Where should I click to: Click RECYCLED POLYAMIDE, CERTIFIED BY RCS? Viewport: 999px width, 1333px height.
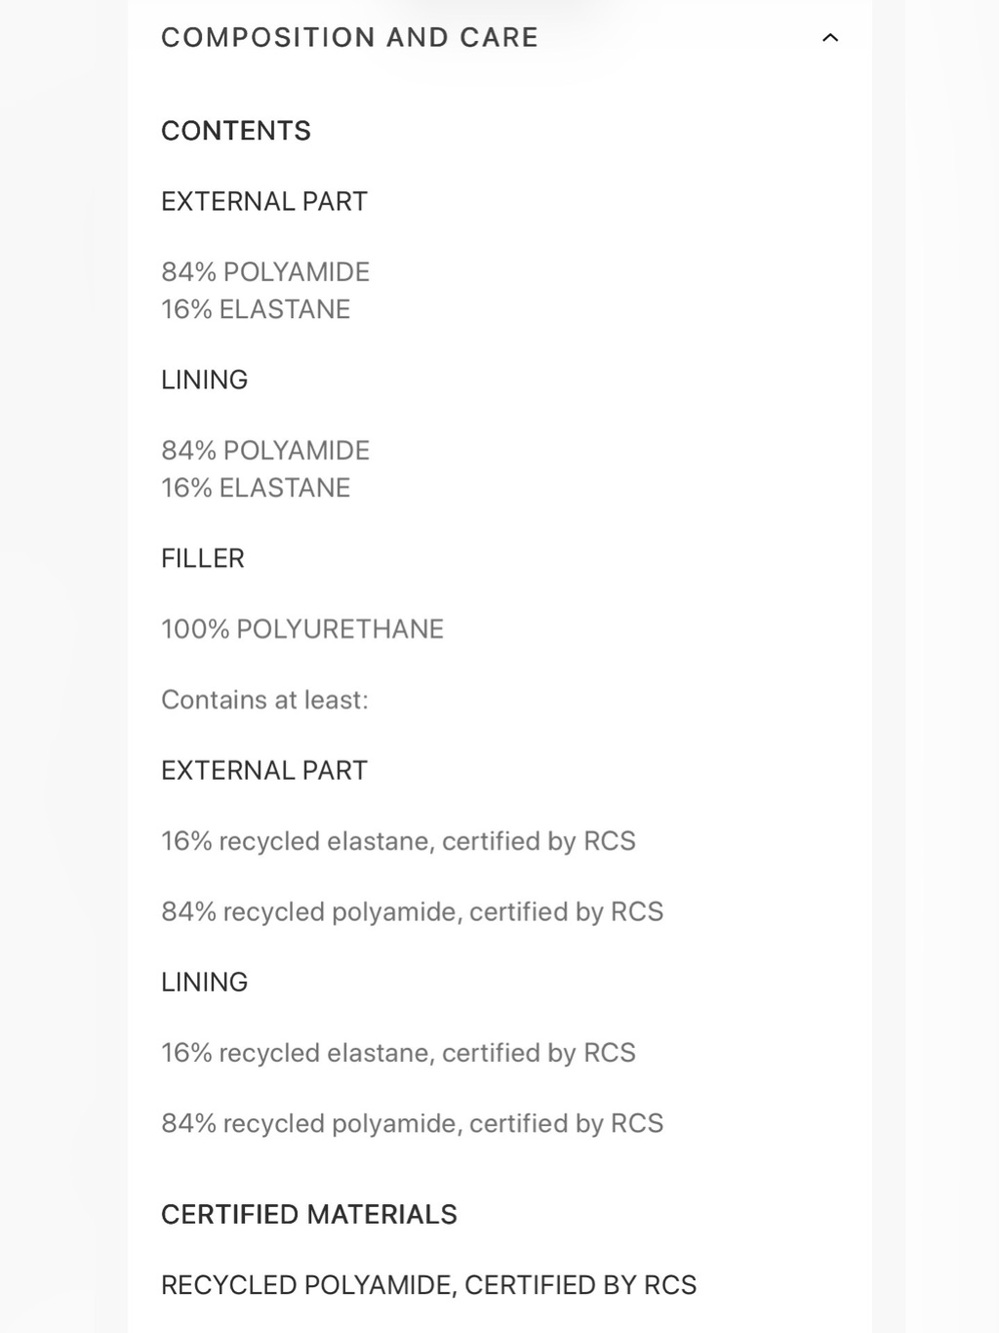(x=429, y=1285)
